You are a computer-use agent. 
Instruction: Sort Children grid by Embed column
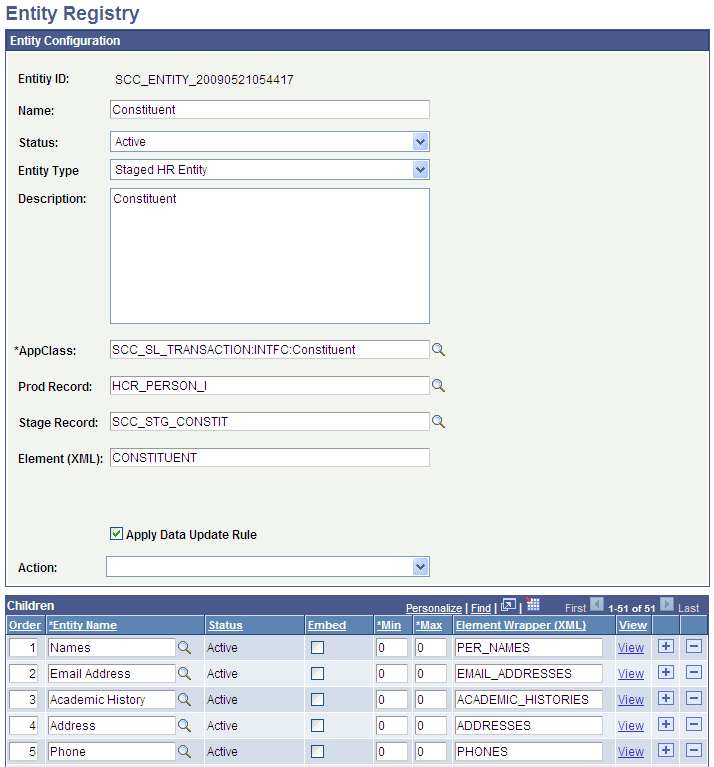click(327, 625)
